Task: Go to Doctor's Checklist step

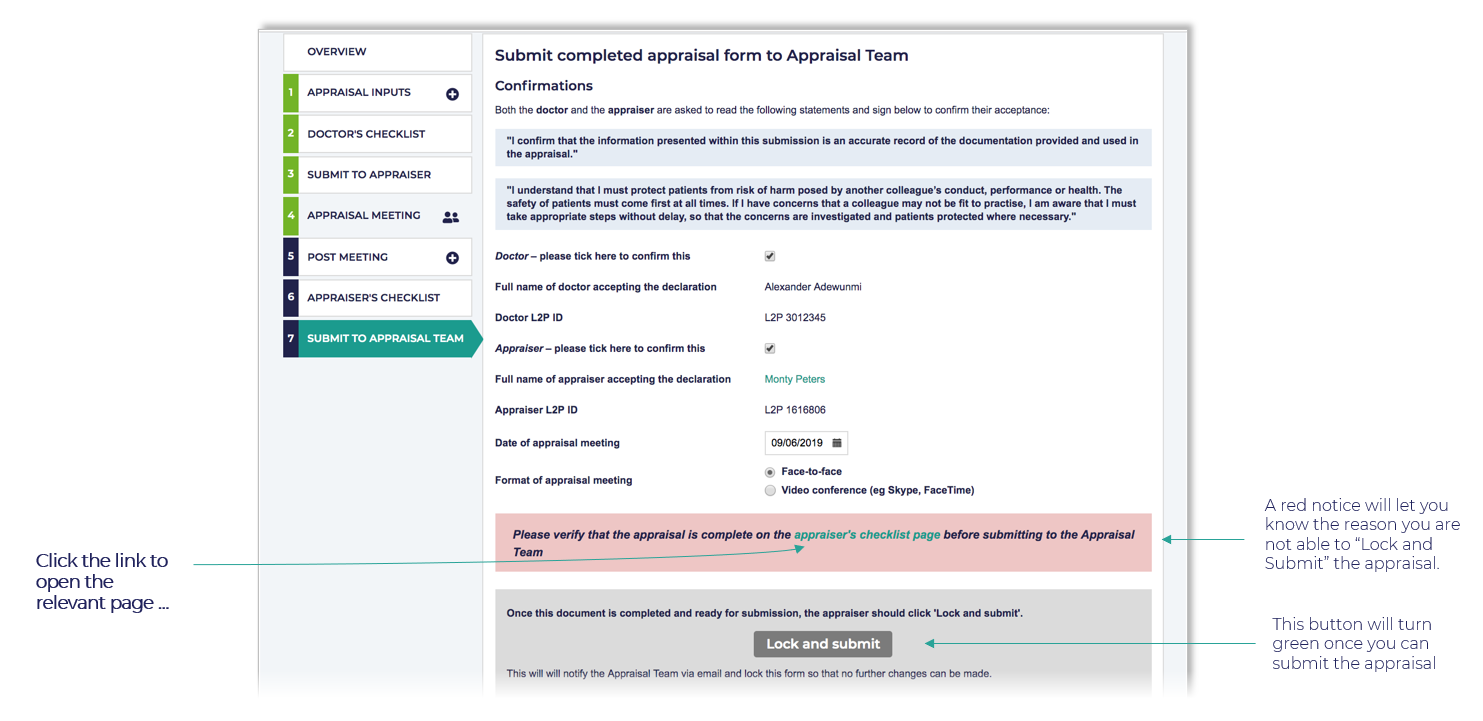Action: point(366,134)
